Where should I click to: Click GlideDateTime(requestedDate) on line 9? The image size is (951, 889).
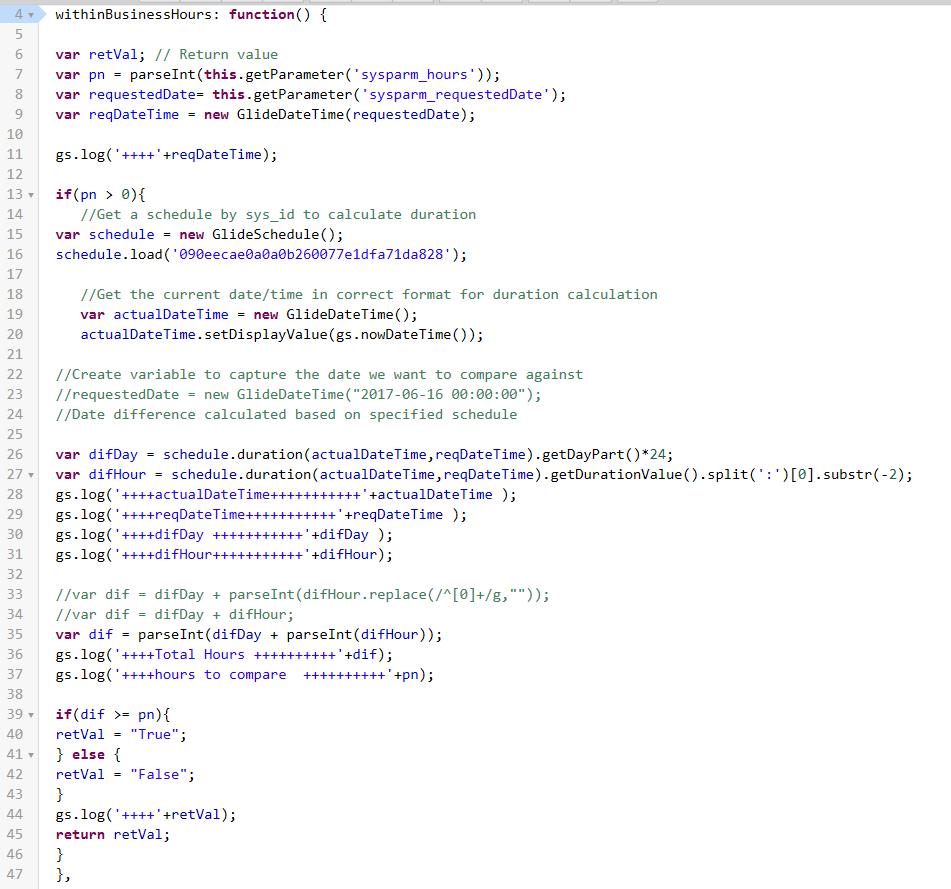[352, 115]
